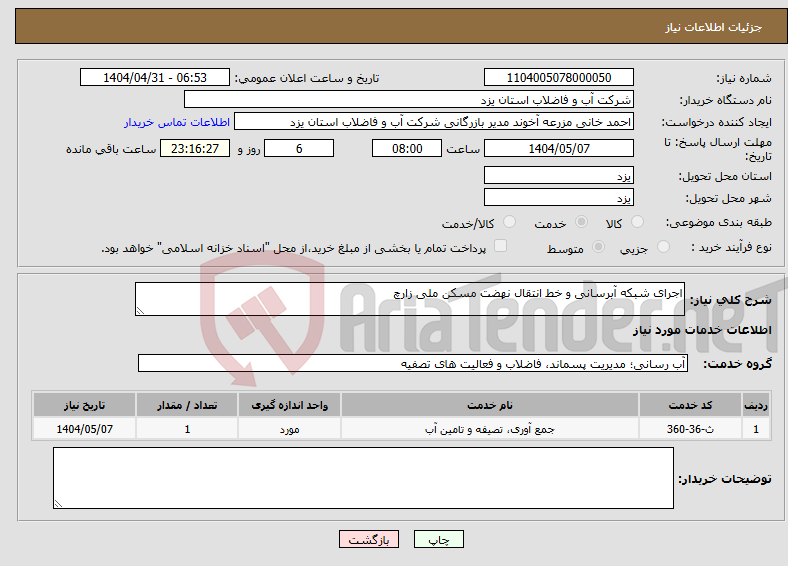Open the اطلاعات تماس خریدار link
The width and height of the screenshot is (788, 566).
[177, 122]
